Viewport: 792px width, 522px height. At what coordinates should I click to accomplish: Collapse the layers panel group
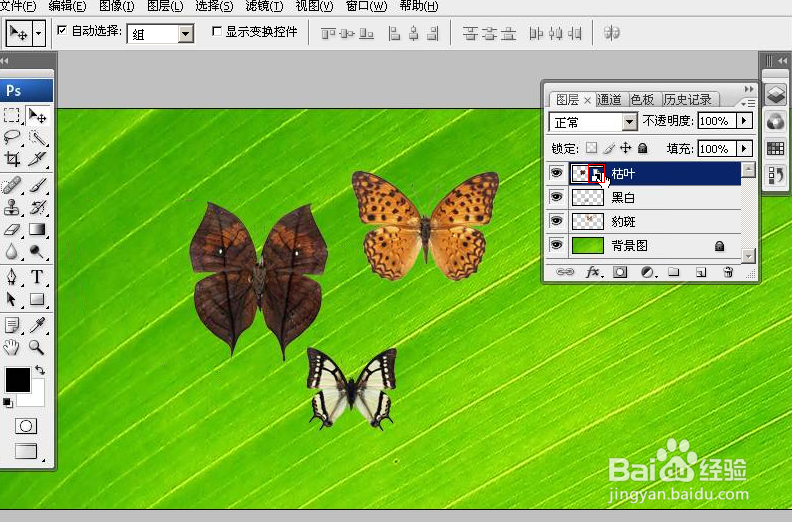749,88
